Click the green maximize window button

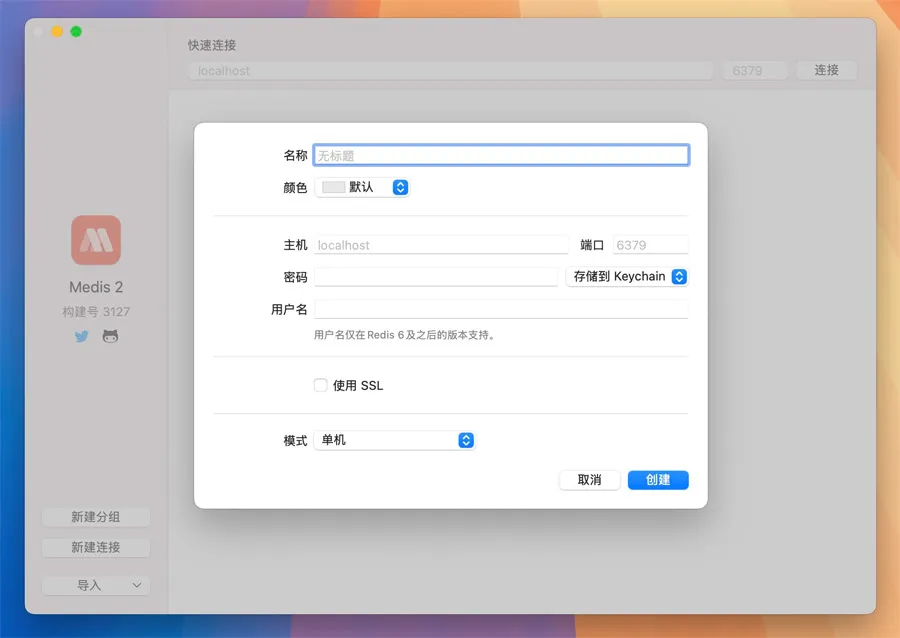pyautogui.click(x=76, y=31)
